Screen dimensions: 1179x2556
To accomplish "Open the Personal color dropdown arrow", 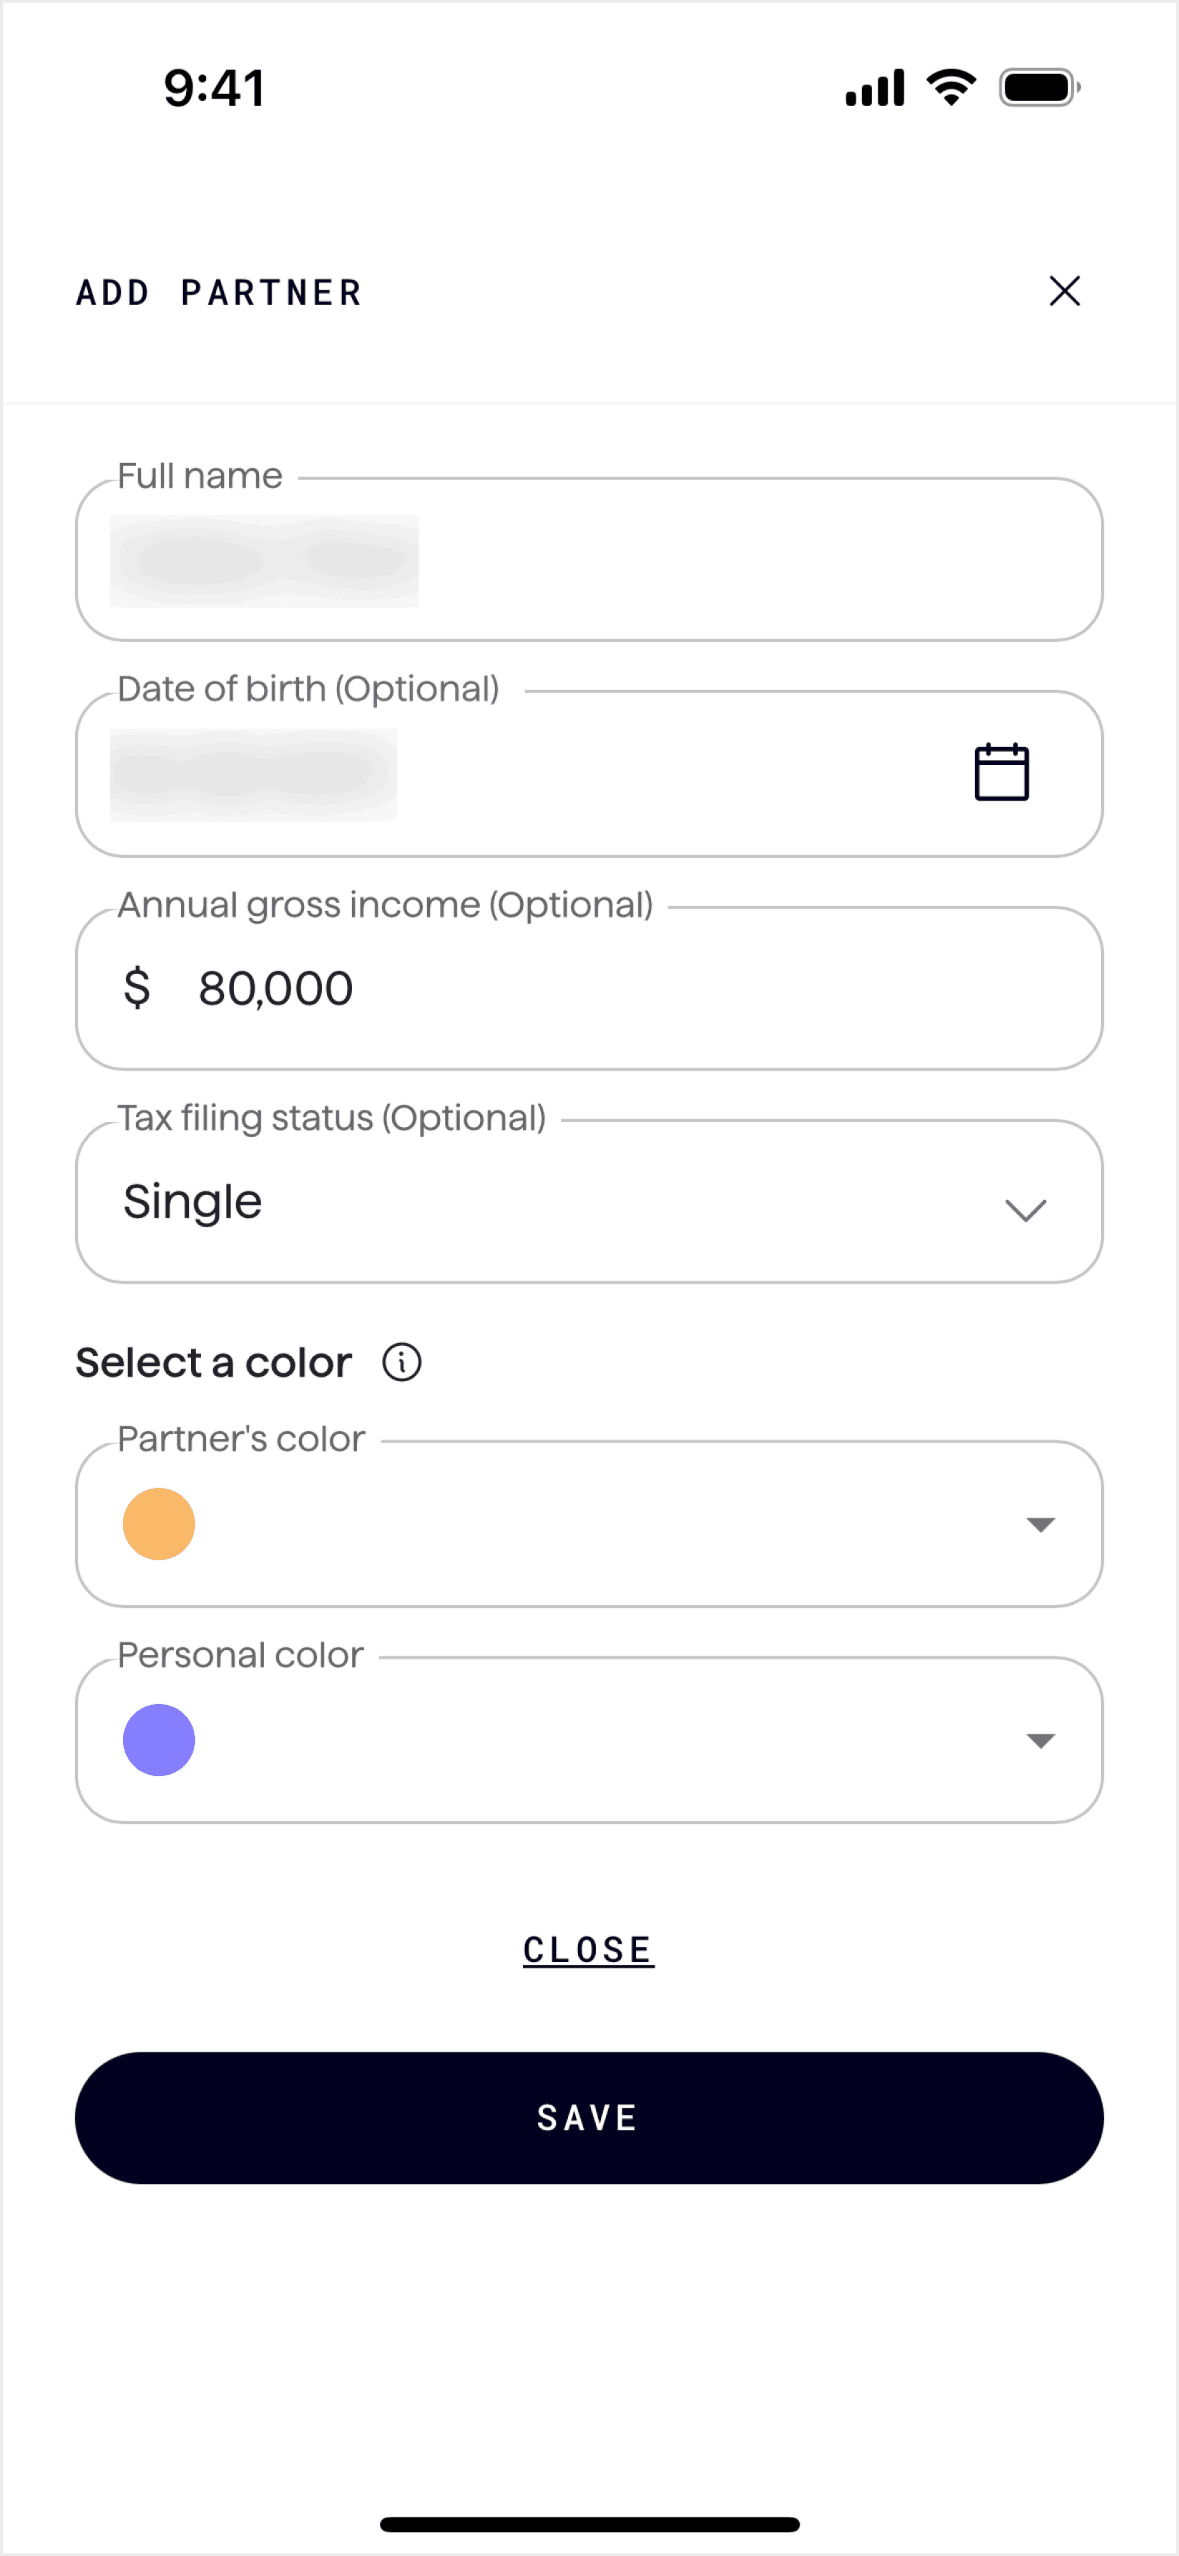I will coord(1040,1741).
